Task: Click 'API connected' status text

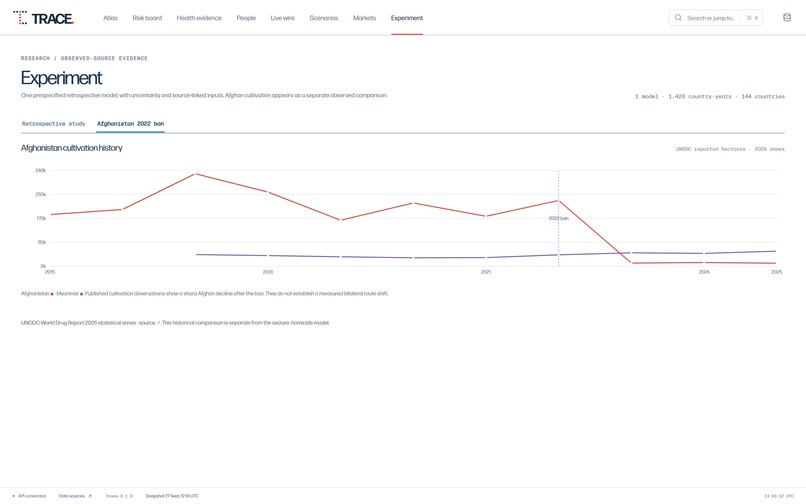Action: pyautogui.click(x=32, y=496)
